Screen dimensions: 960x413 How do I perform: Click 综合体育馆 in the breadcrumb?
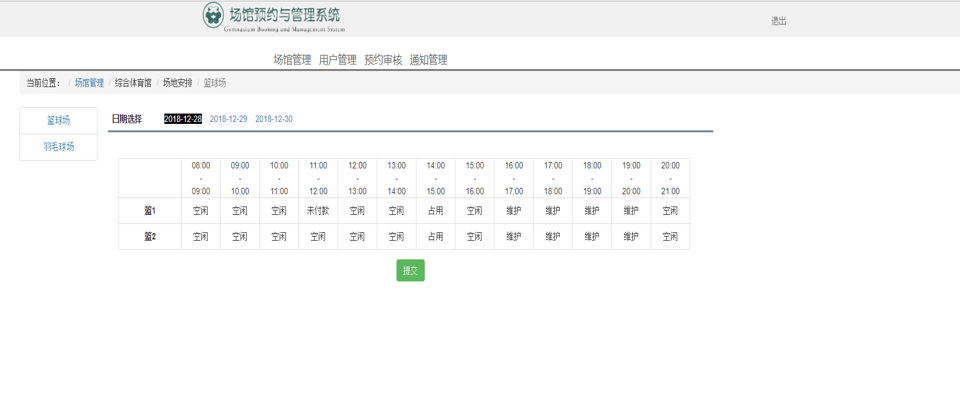coord(133,83)
